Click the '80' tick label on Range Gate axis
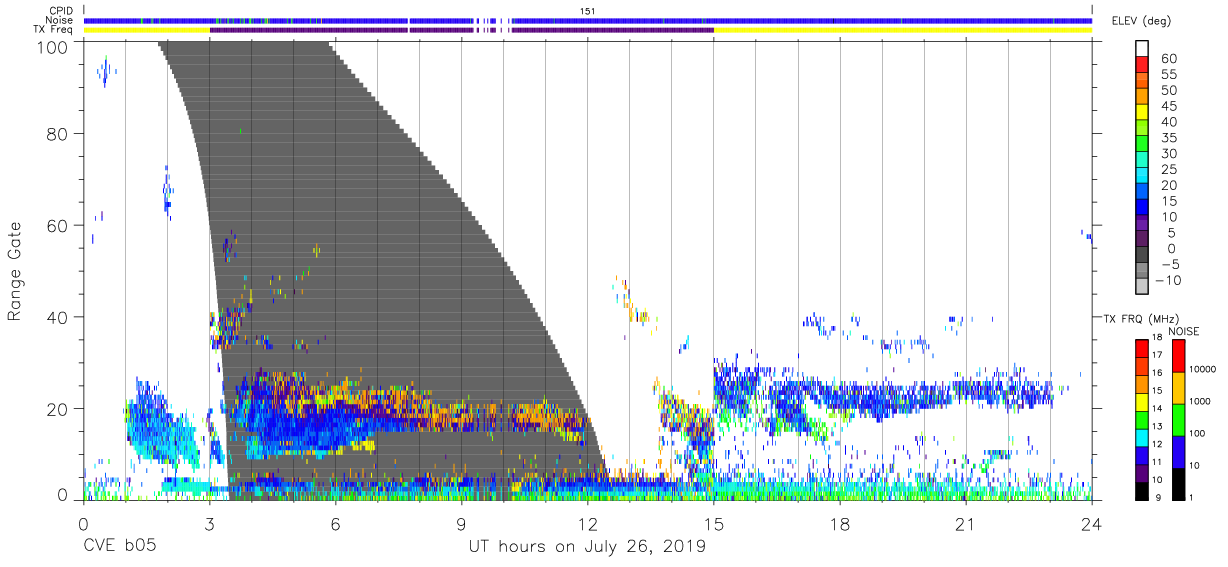Viewport: 1228px width, 567px height. [59, 134]
